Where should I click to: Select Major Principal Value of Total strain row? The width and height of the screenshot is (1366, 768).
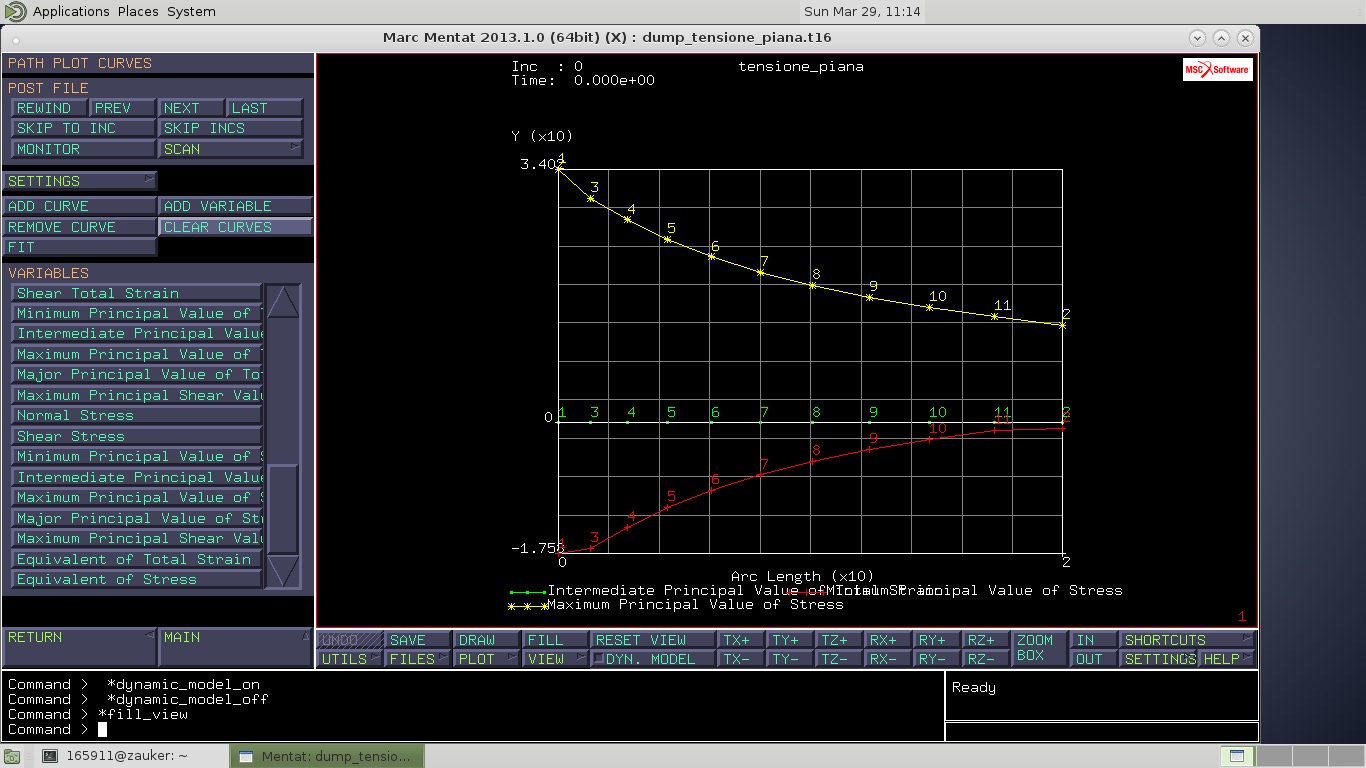coord(137,374)
